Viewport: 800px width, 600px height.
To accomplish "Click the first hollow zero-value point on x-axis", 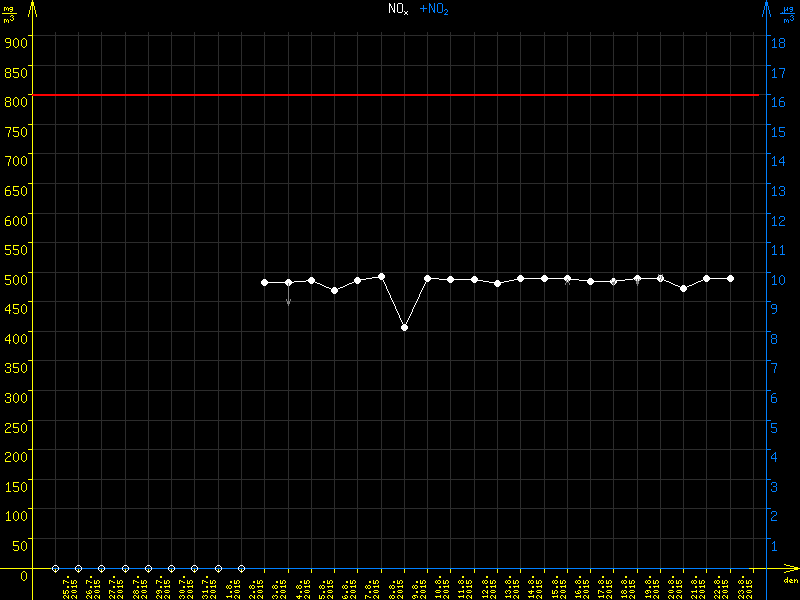I will click(55, 568).
